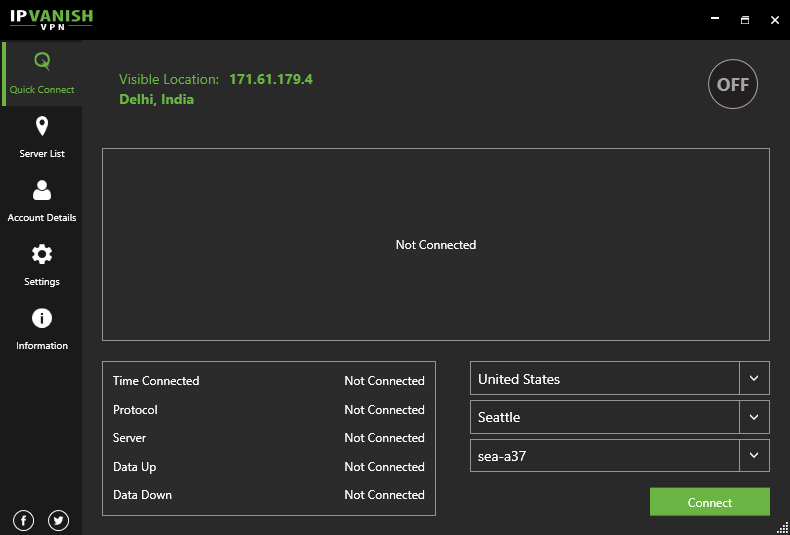Open the Facebook social icon
The width and height of the screenshot is (790, 535).
pos(24,520)
